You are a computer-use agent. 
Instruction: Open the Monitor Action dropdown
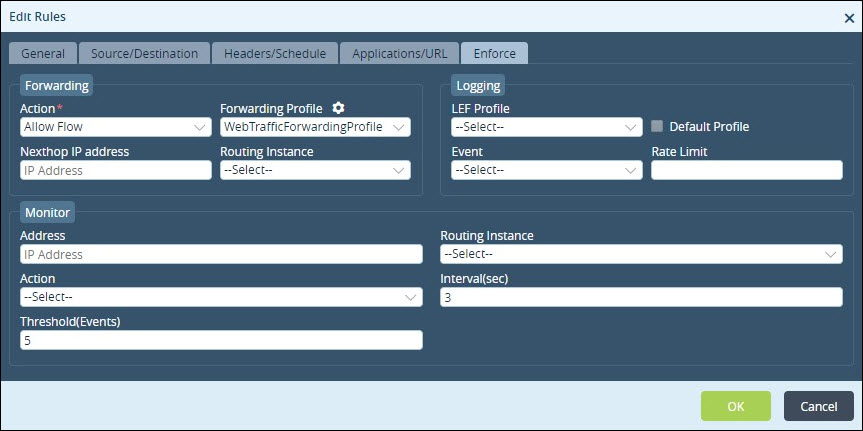coord(221,297)
